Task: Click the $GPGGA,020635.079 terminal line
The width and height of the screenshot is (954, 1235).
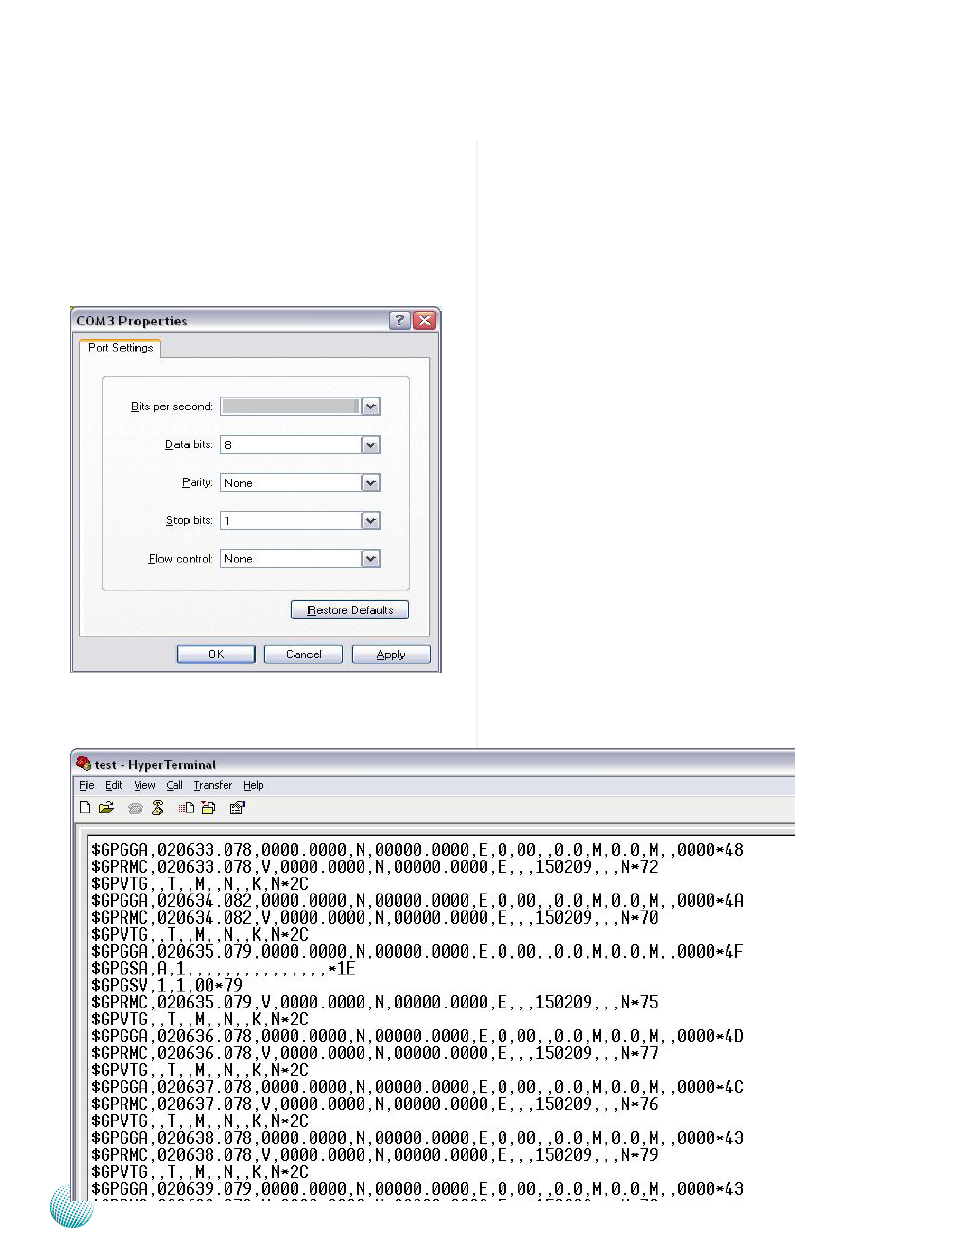Action: click(x=417, y=951)
